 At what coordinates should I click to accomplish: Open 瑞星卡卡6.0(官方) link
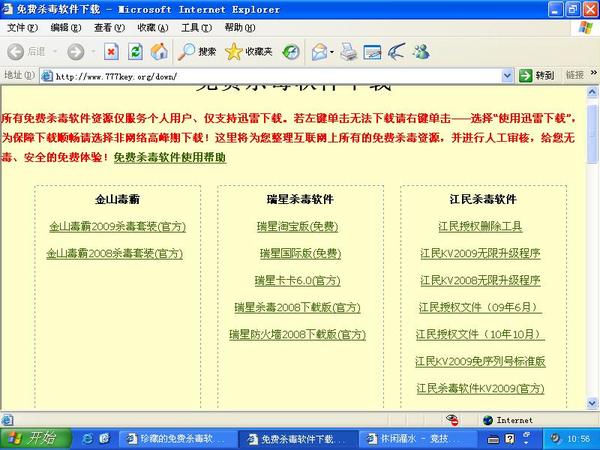click(x=297, y=280)
